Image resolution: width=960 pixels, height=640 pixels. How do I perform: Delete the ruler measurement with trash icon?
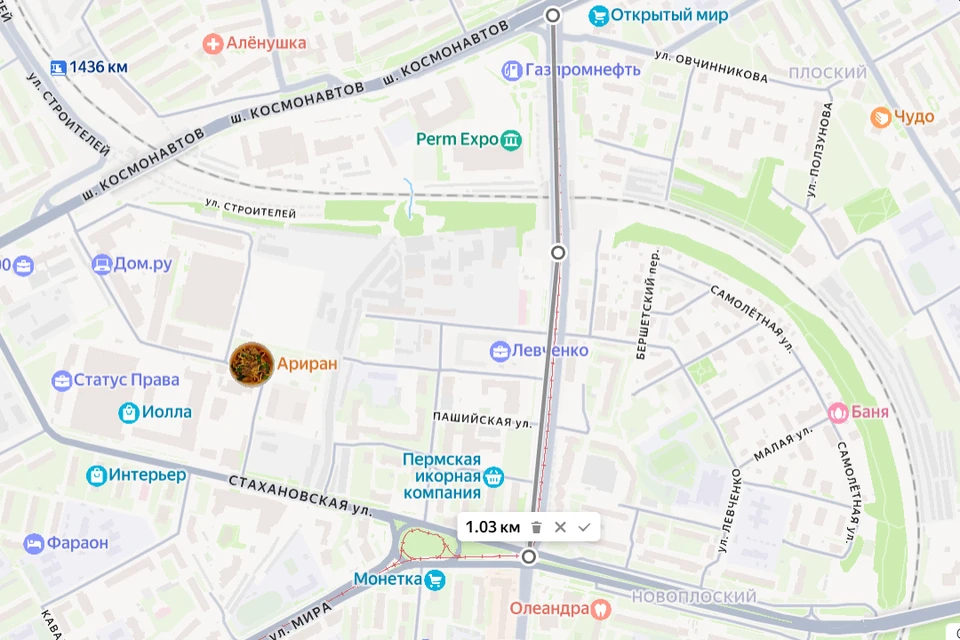[x=536, y=527]
